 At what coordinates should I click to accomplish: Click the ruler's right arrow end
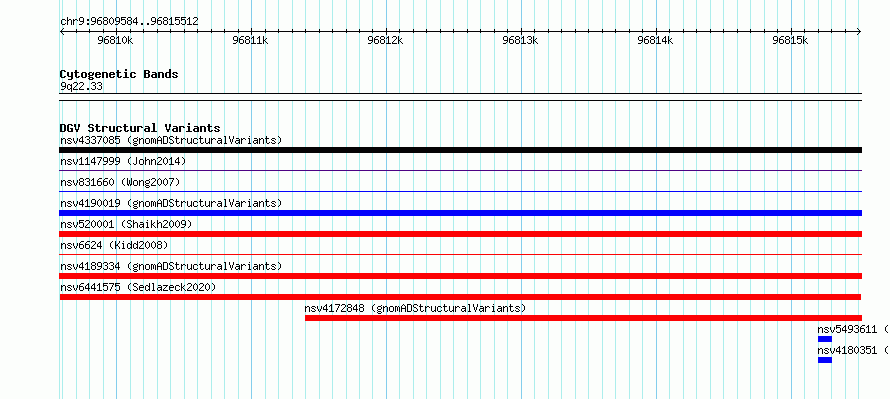[859, 31]
